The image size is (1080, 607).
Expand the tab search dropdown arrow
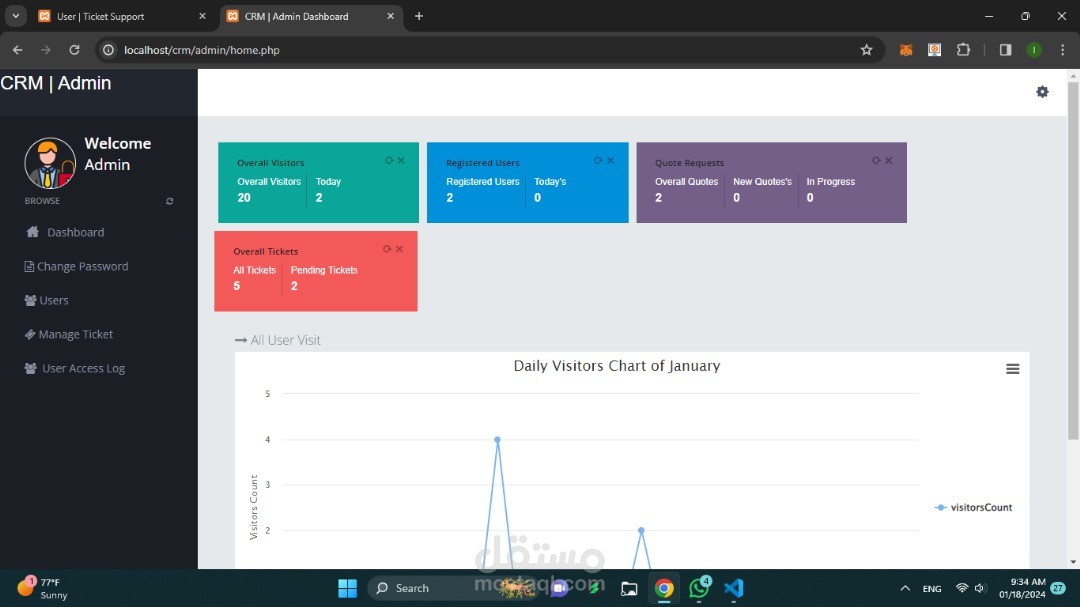coord(15,16)
